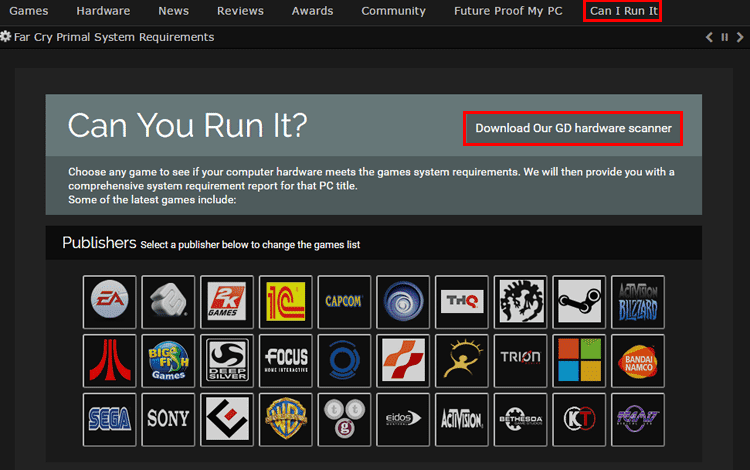Screen dimensions: 750x470
Task: Pick the THQ publisher logo
Action: click(462, 302)
